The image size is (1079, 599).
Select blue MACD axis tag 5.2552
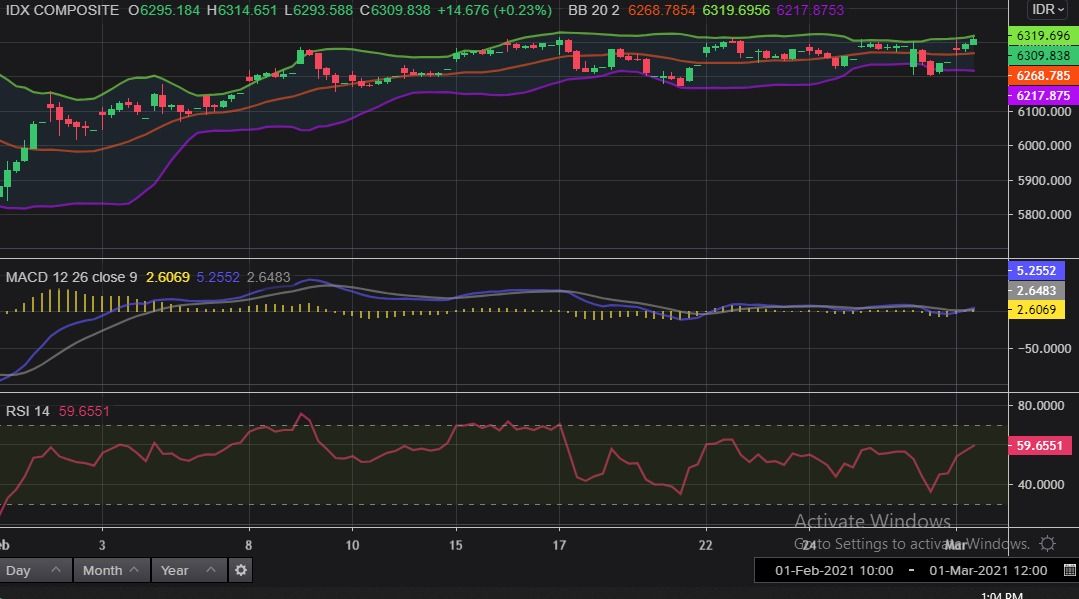tap(1036, 271)
